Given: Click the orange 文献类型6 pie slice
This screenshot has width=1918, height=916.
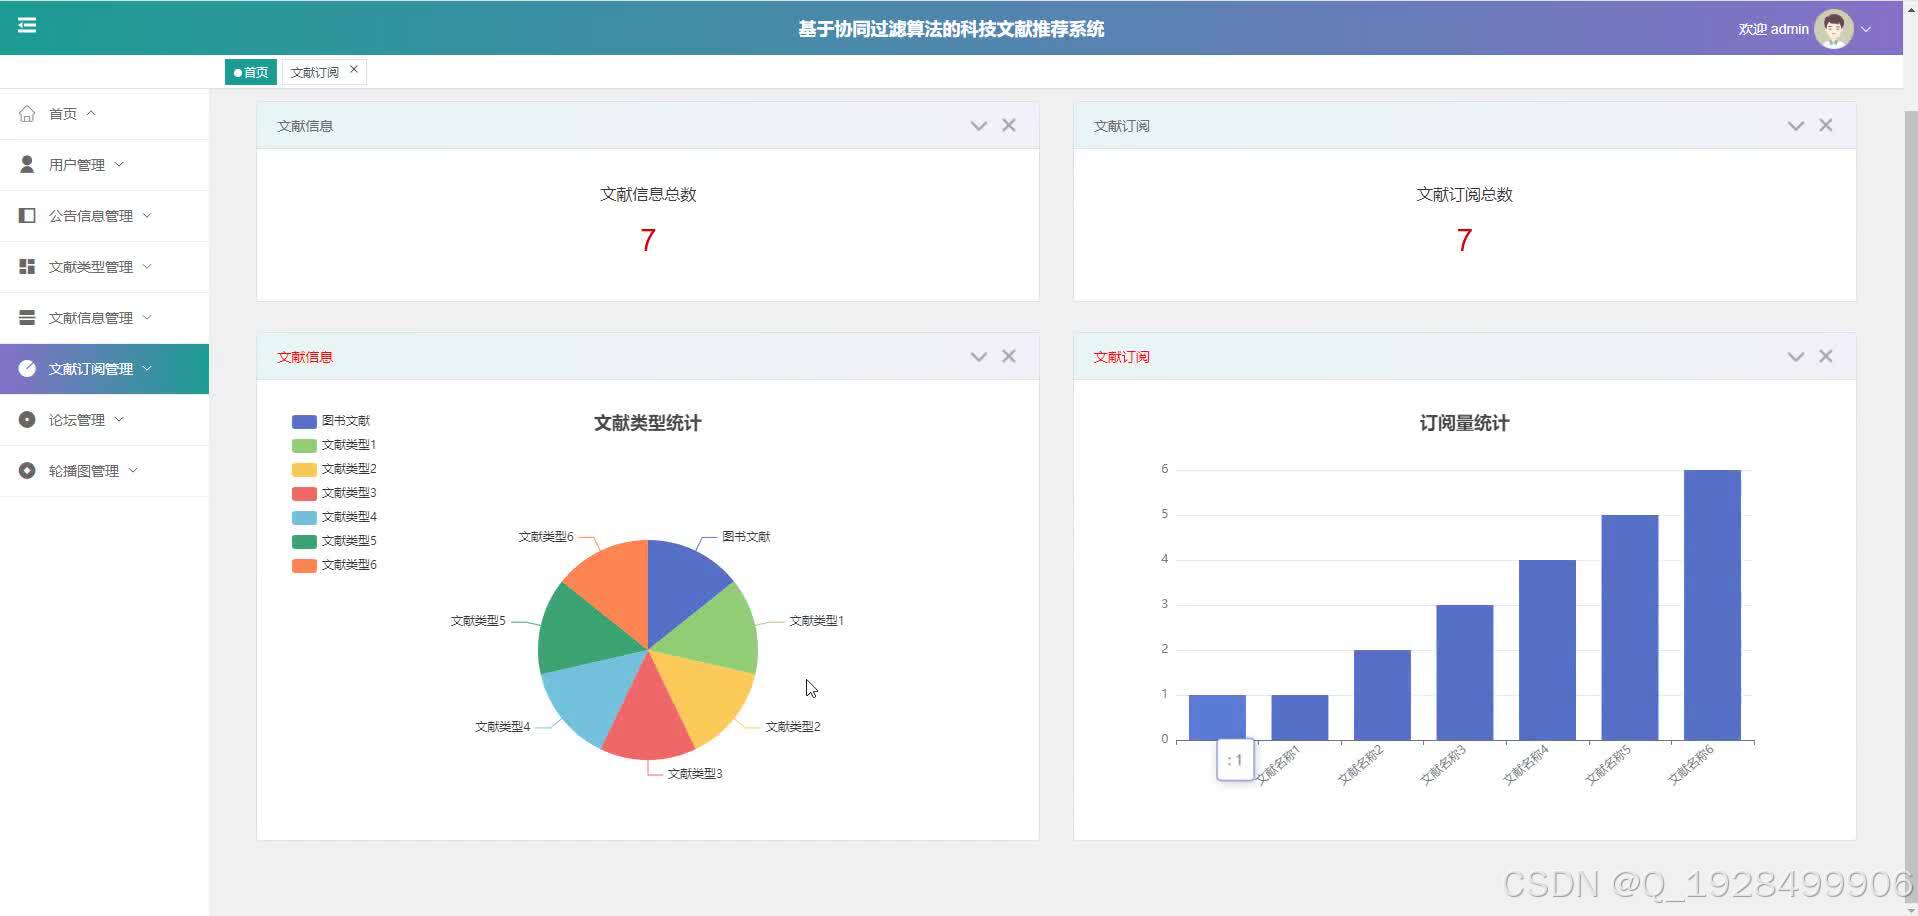Looking at the screenshot, I should (618, 587).
